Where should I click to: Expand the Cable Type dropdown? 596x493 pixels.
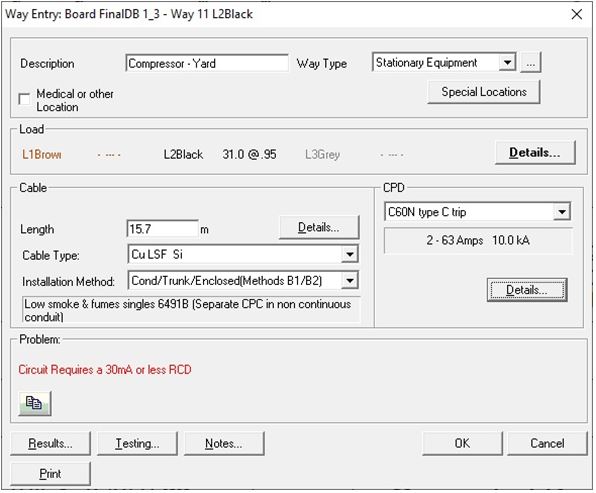[x=349, y=254]
